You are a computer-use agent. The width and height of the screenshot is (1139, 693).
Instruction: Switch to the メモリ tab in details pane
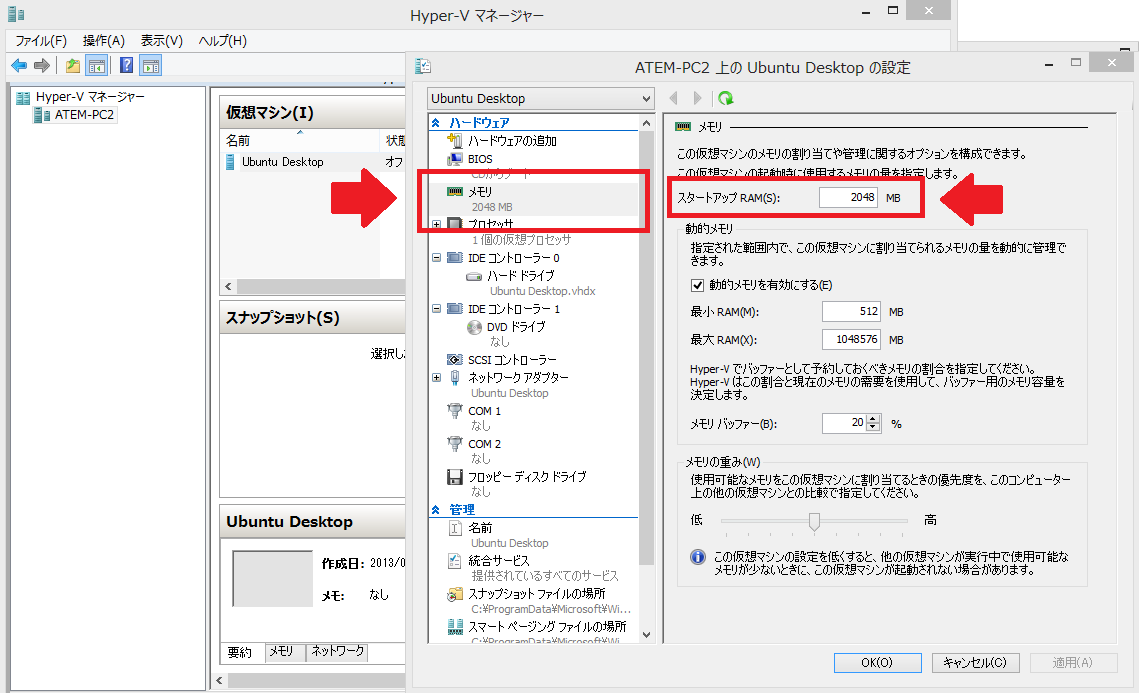click(x=282, y=652)
